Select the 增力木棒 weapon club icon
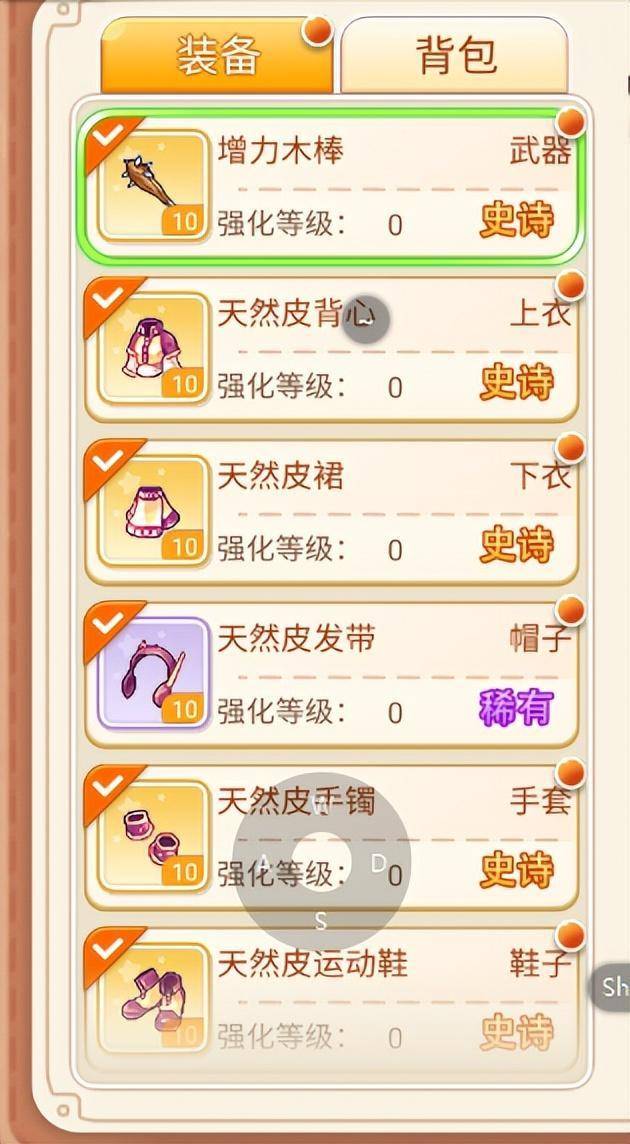Image resolution: width=630 pixels, height=1144 pixels. pyautogui.click(x=153, y=185)
